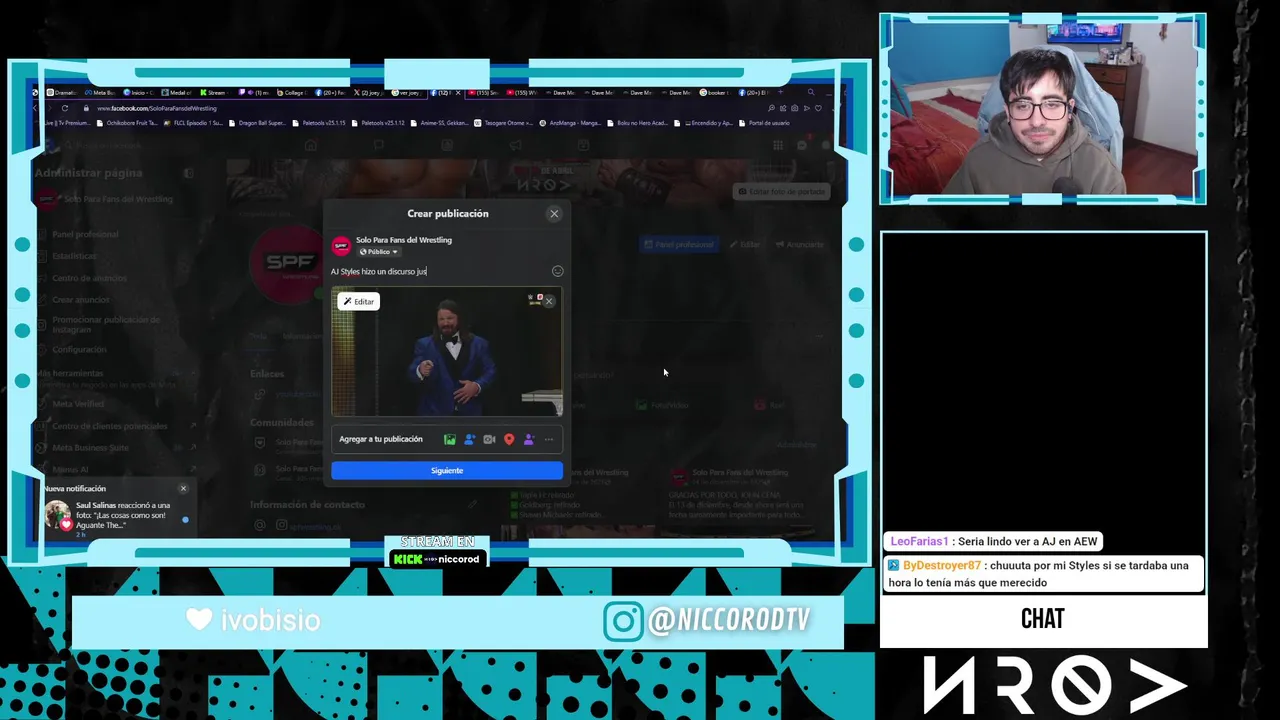Click the SPF page profile picture

[289, 264]
